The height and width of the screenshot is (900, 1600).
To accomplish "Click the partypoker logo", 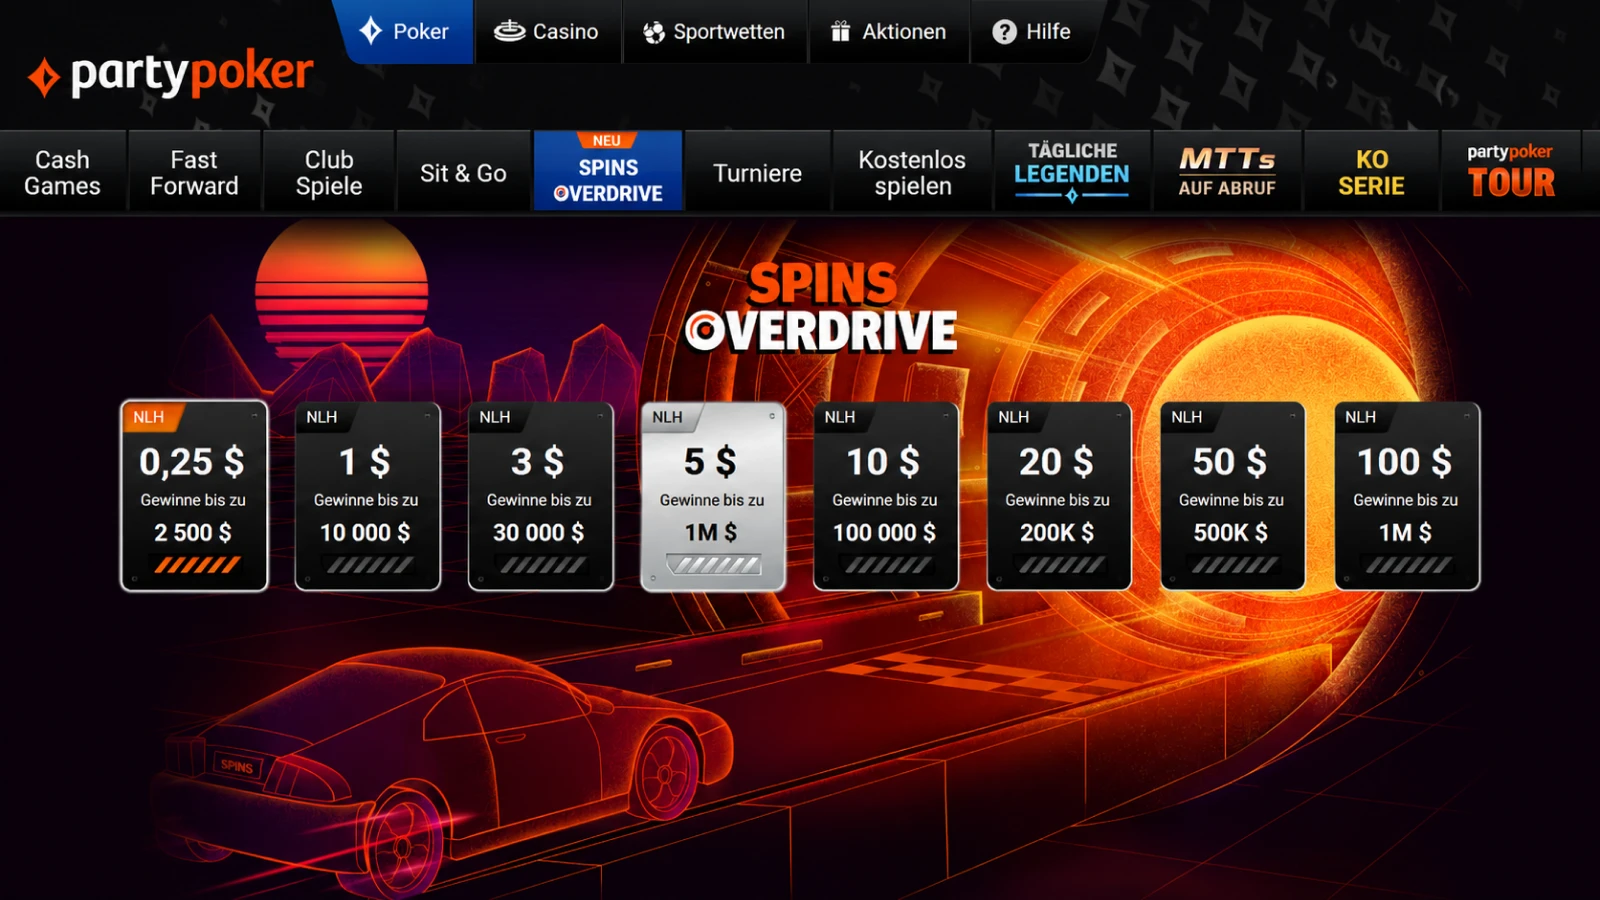I will 170,75.
